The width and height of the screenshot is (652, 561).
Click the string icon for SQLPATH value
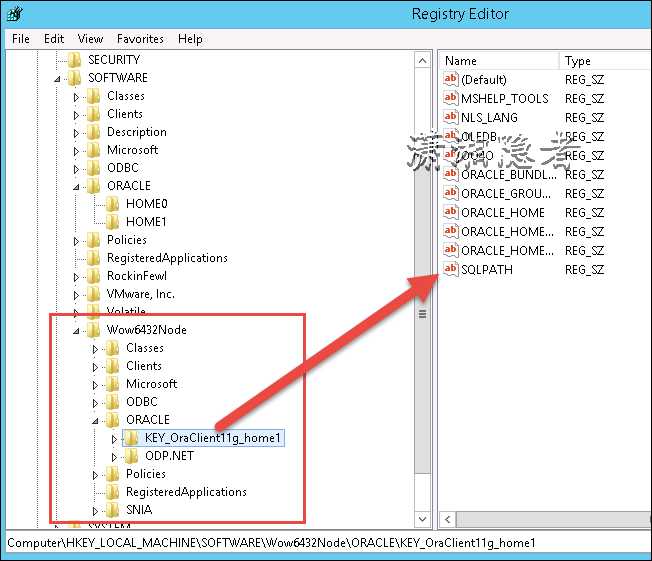[x=451, y=269]
